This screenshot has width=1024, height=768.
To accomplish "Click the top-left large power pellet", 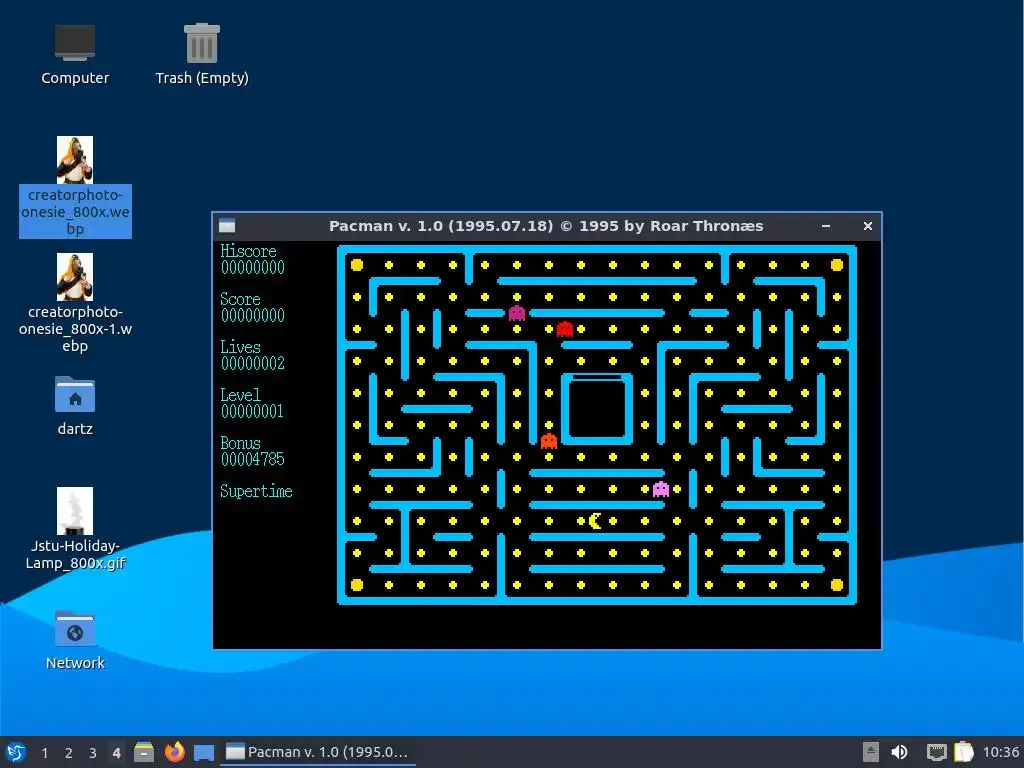I will pos(357,264).
